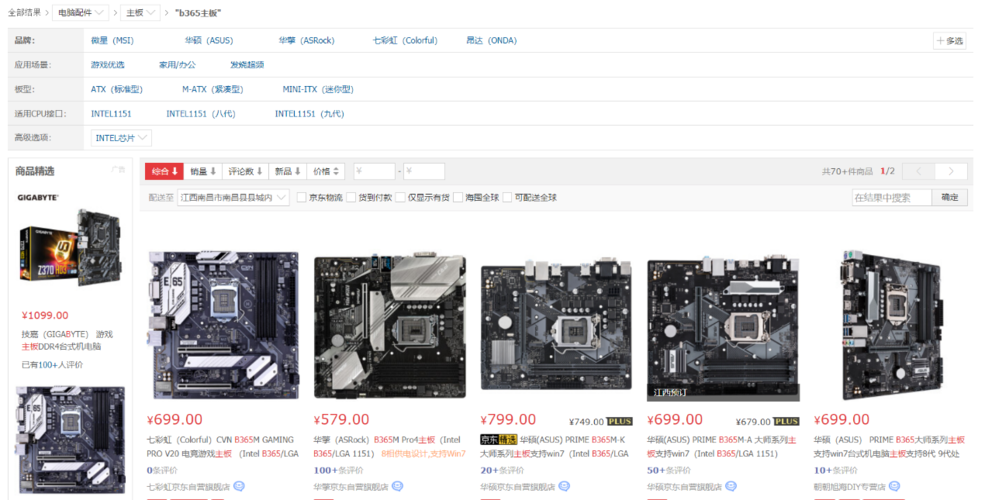Filter by brand 华擎 (ASRock)
985x500 pixels.
pyautogui.click(x=307, y=40)
